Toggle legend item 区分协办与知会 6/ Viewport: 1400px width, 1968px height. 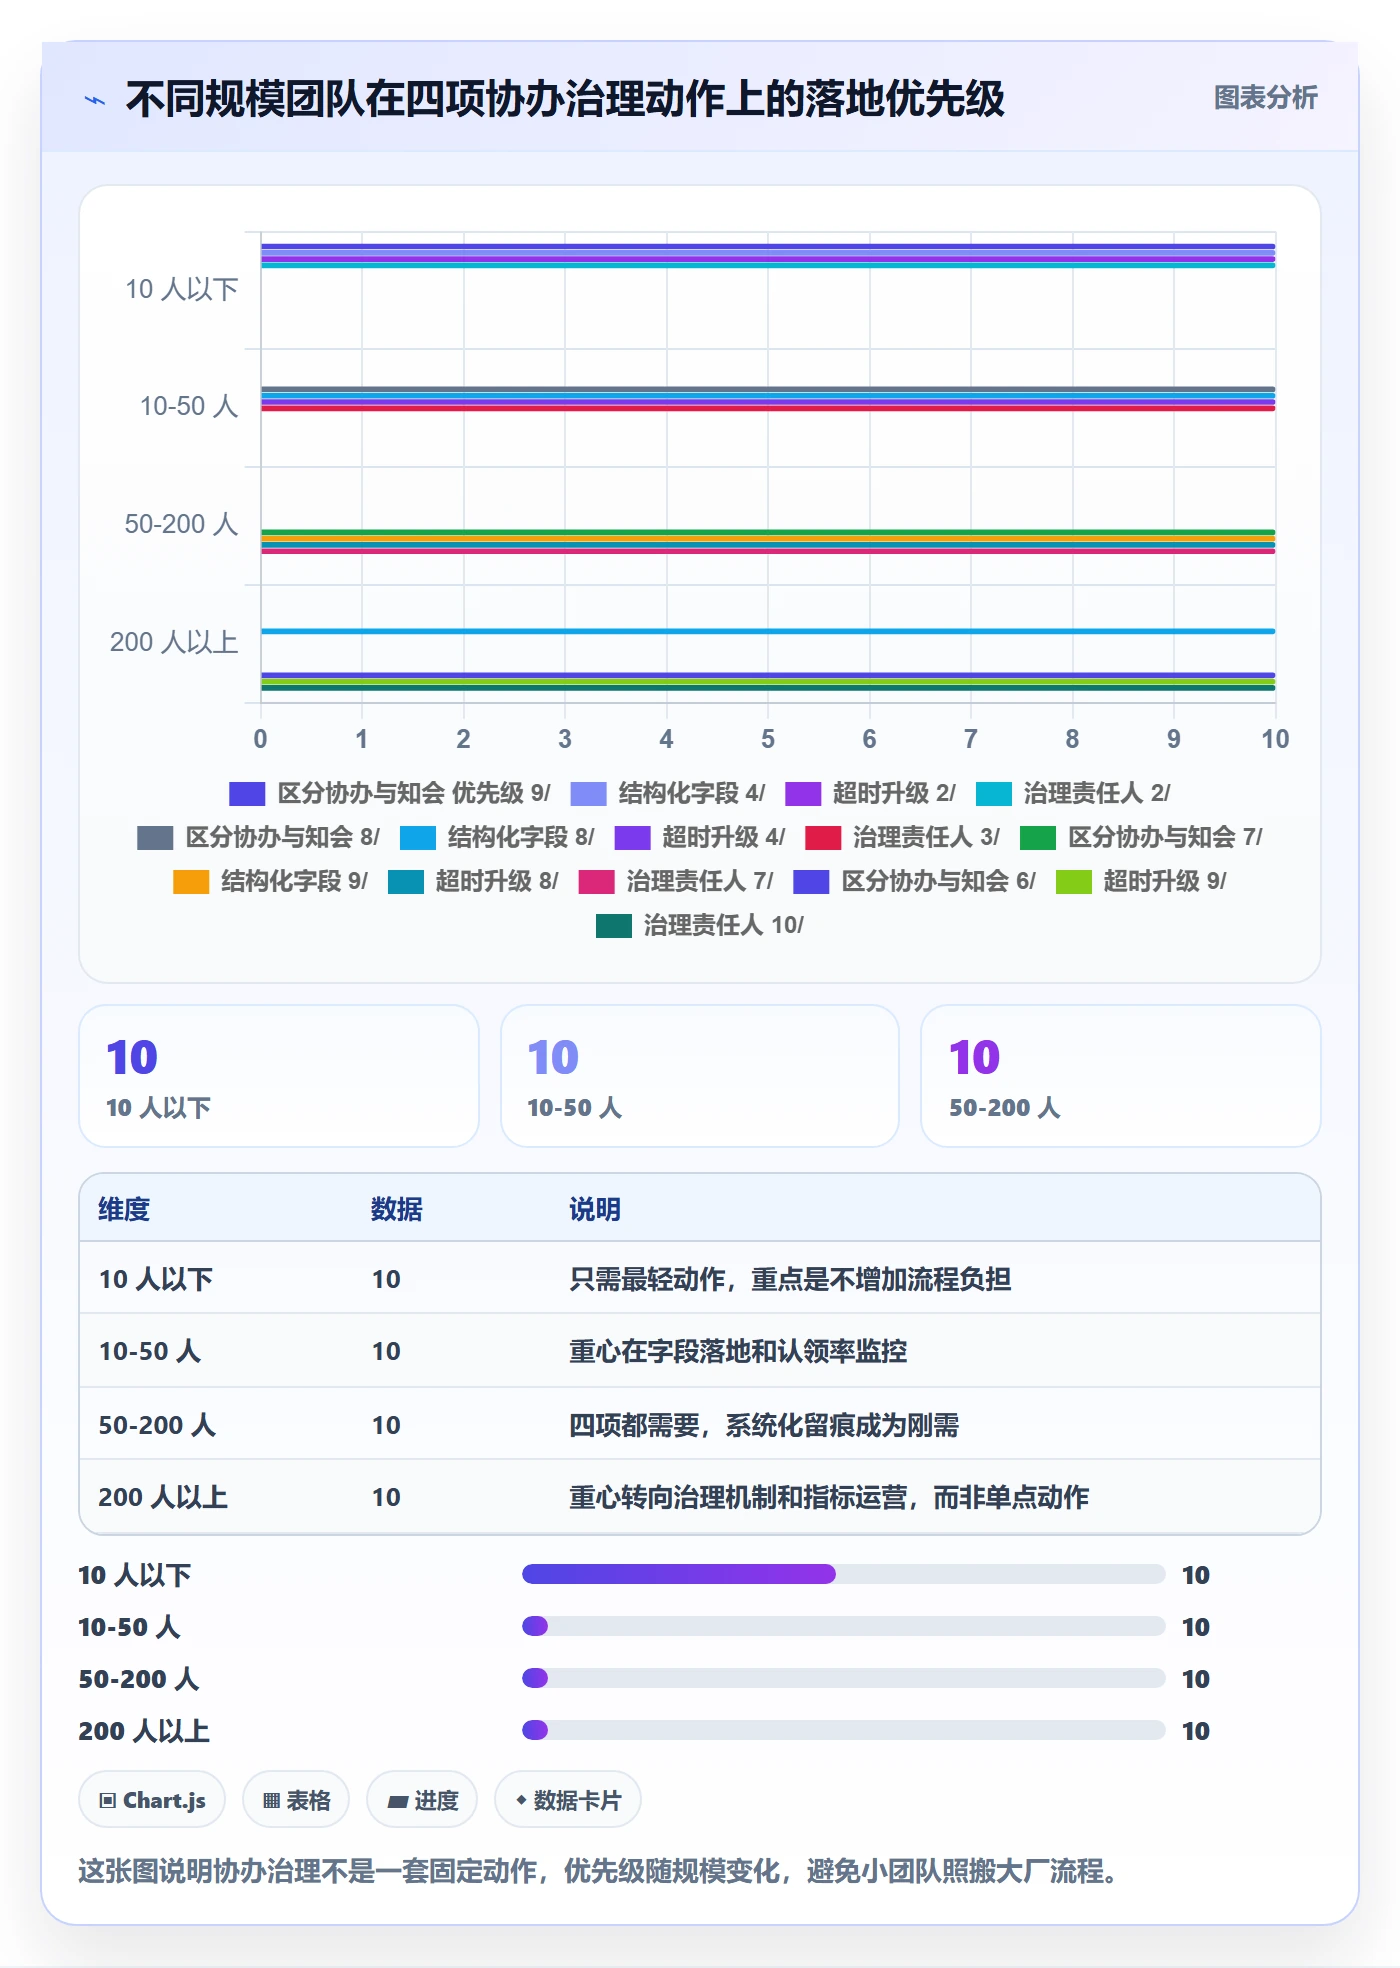pyautogui.click(x=914, y=881)
